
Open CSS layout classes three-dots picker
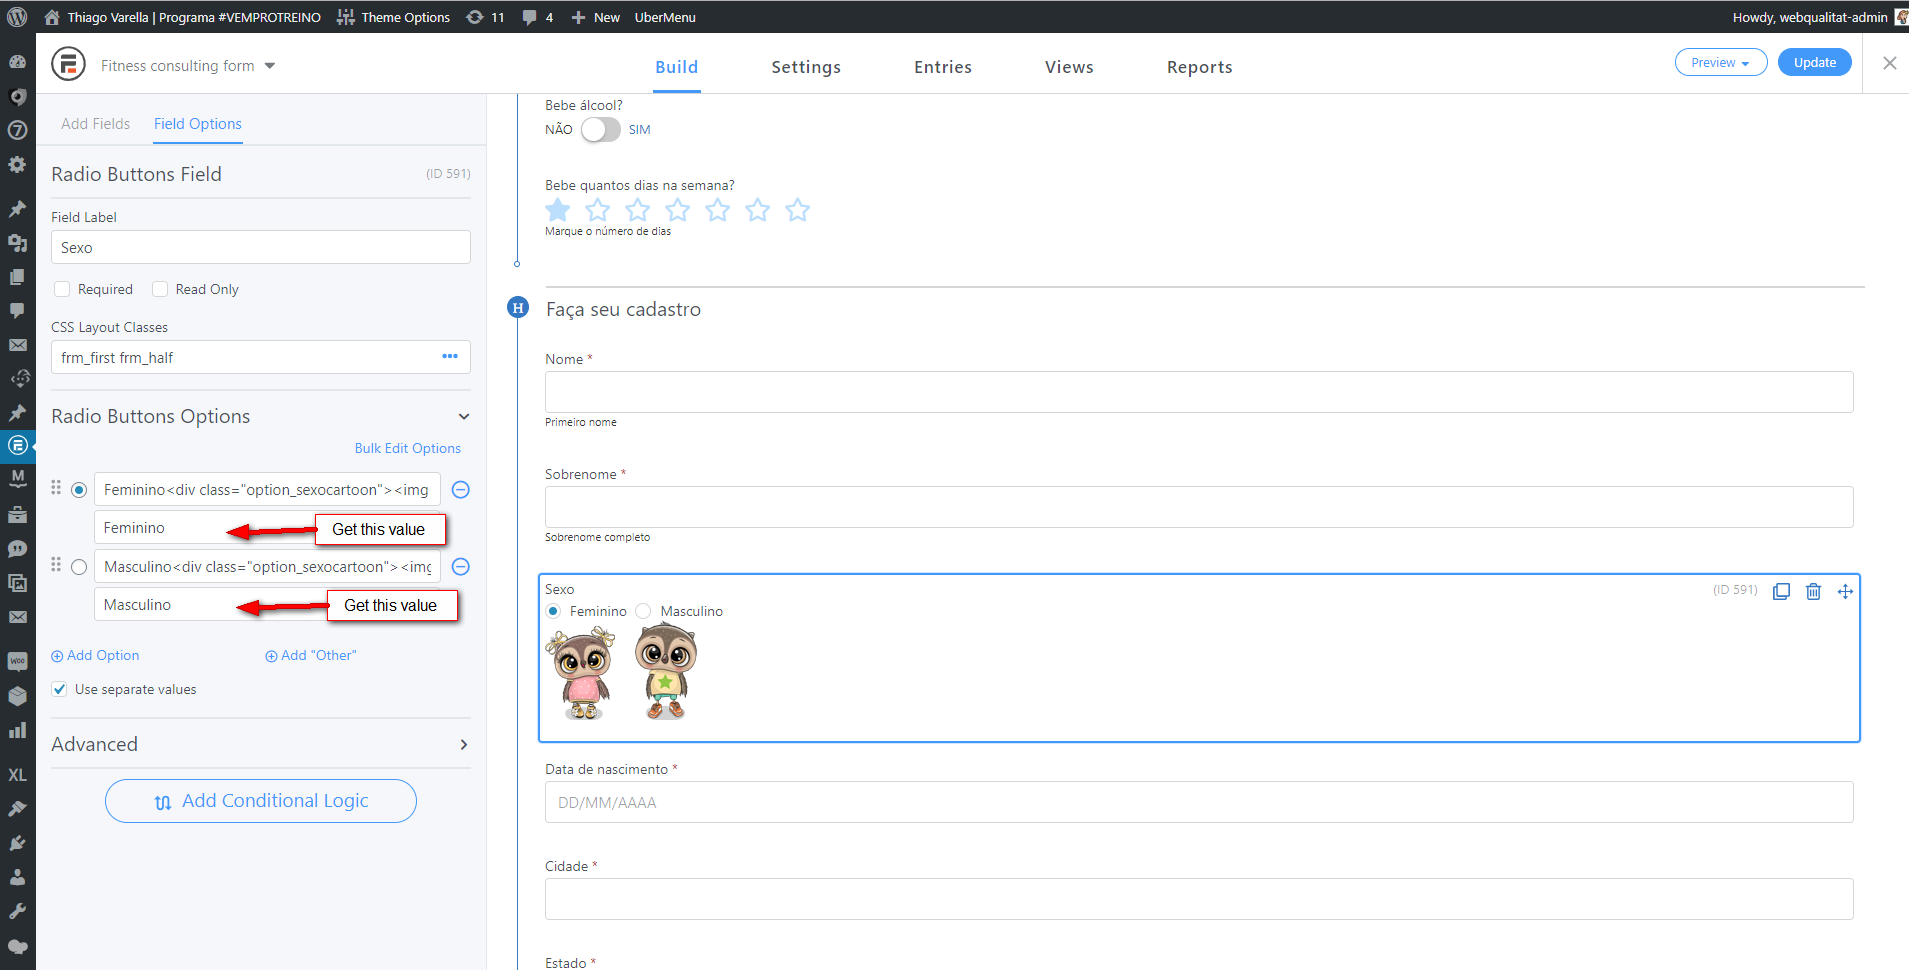coord(450,357)
